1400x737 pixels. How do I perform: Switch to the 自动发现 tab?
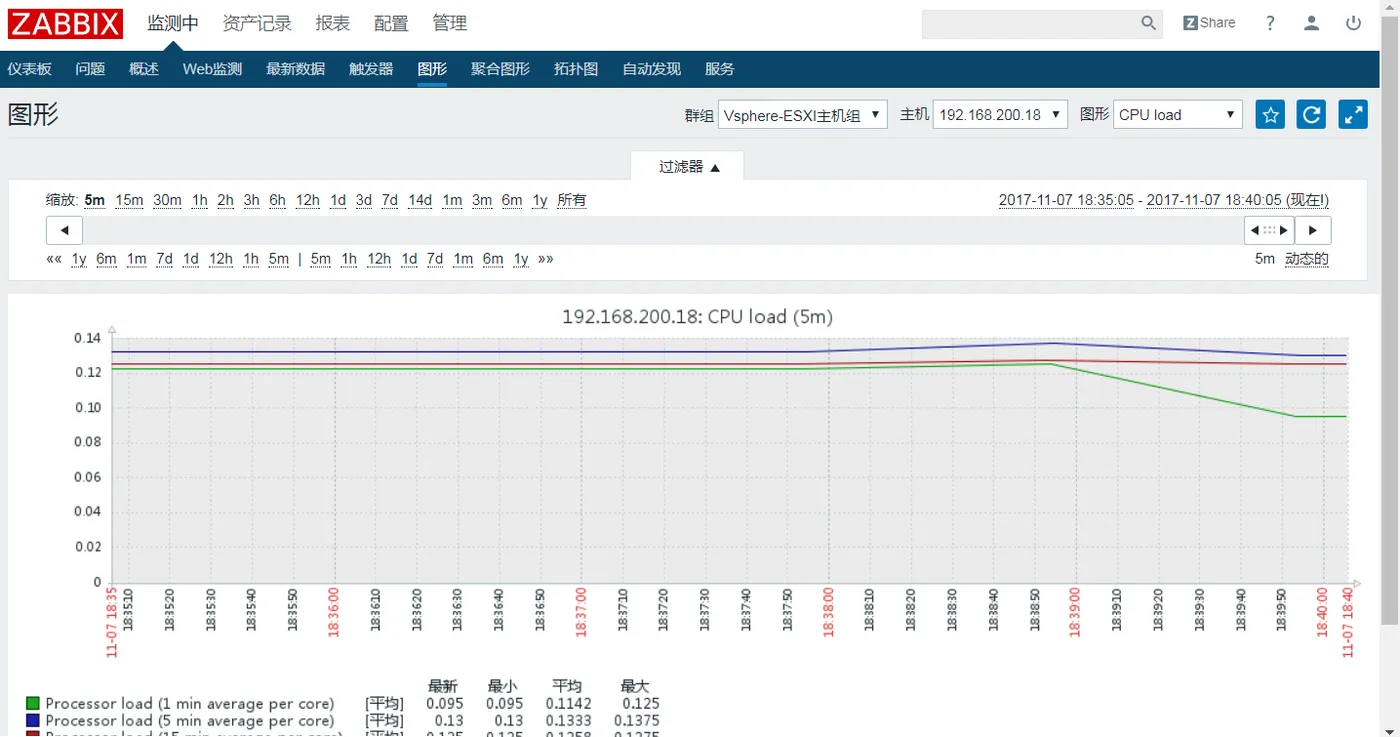point(651,69)
